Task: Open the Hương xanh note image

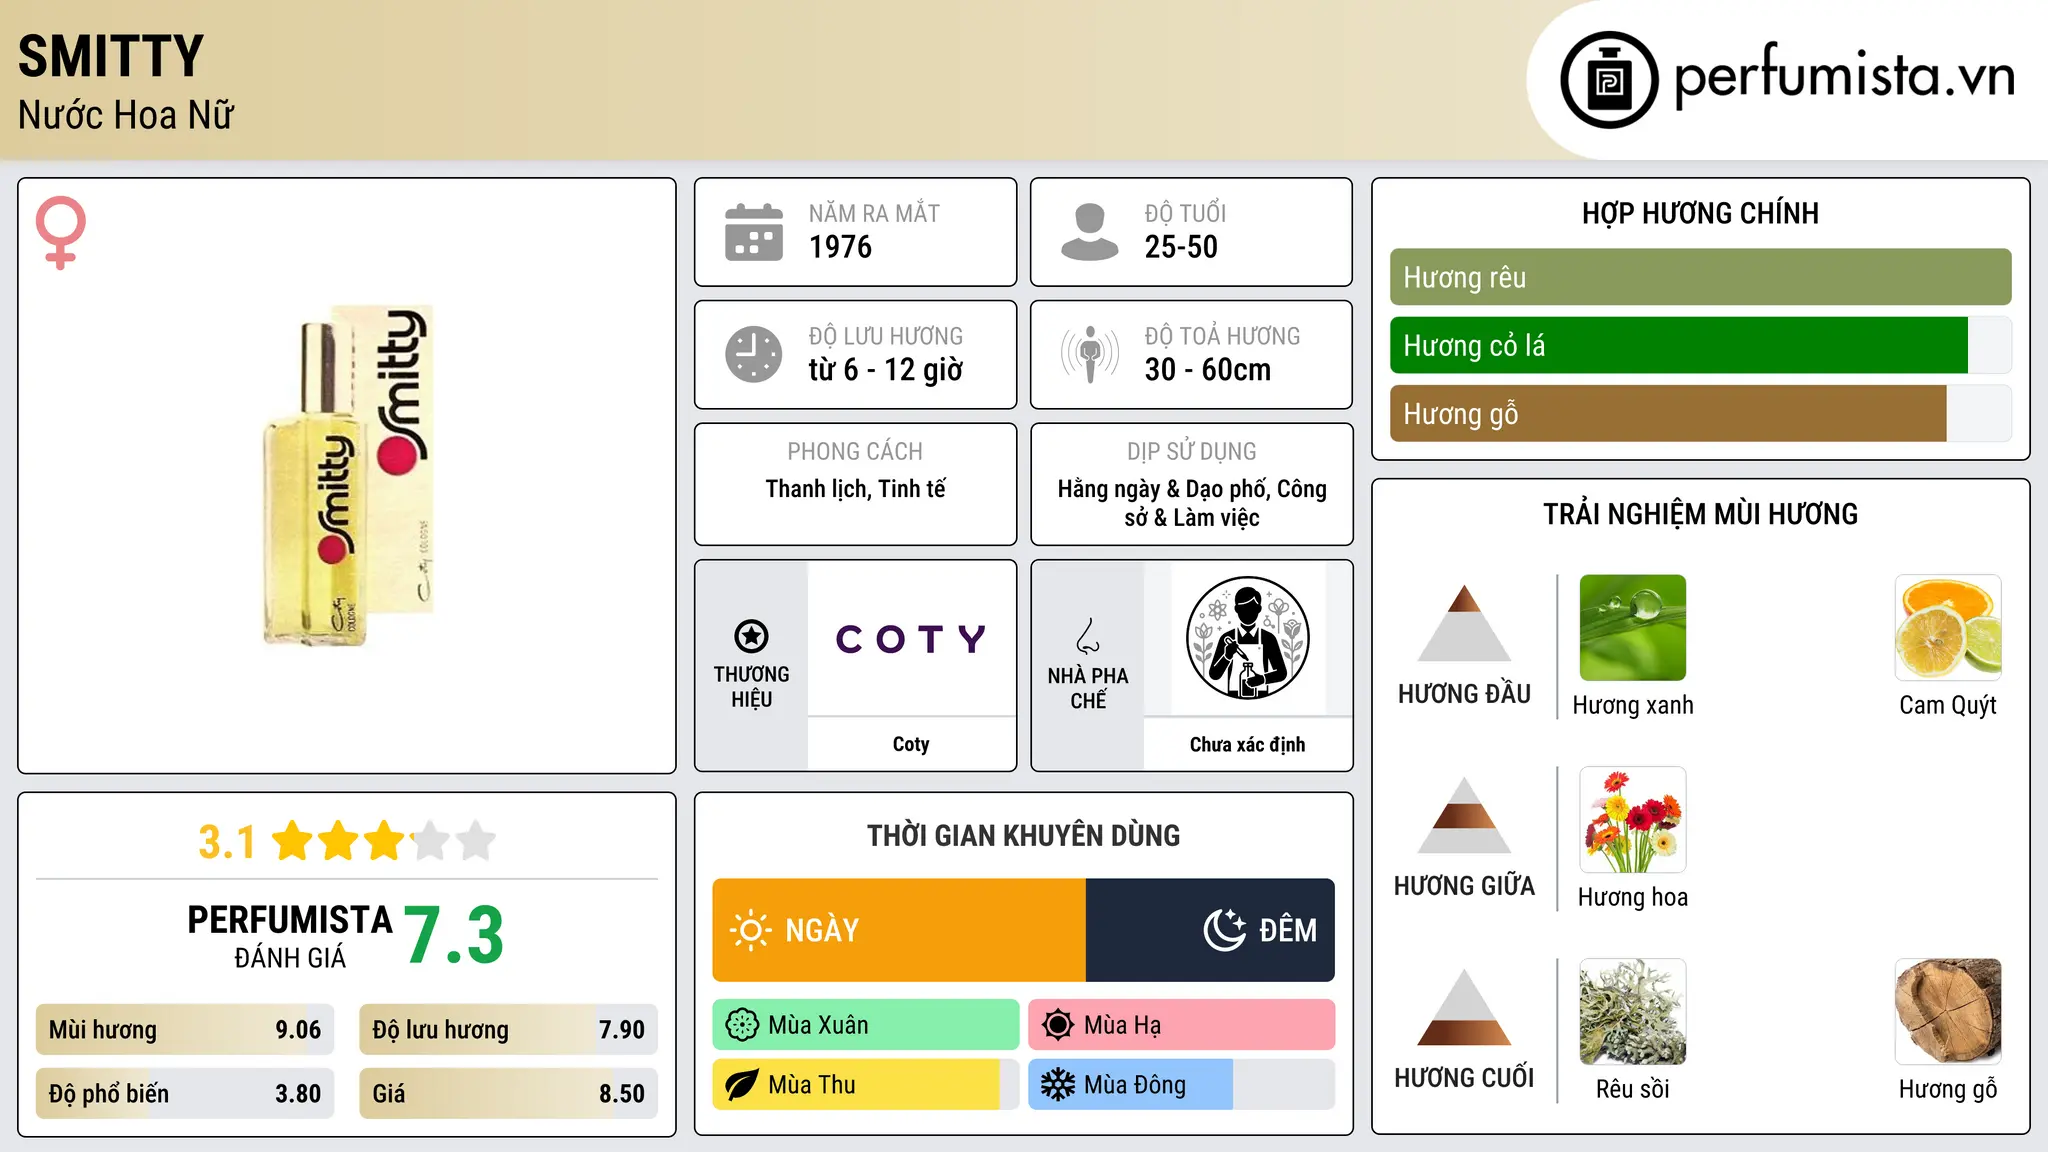Action: 1632,628
